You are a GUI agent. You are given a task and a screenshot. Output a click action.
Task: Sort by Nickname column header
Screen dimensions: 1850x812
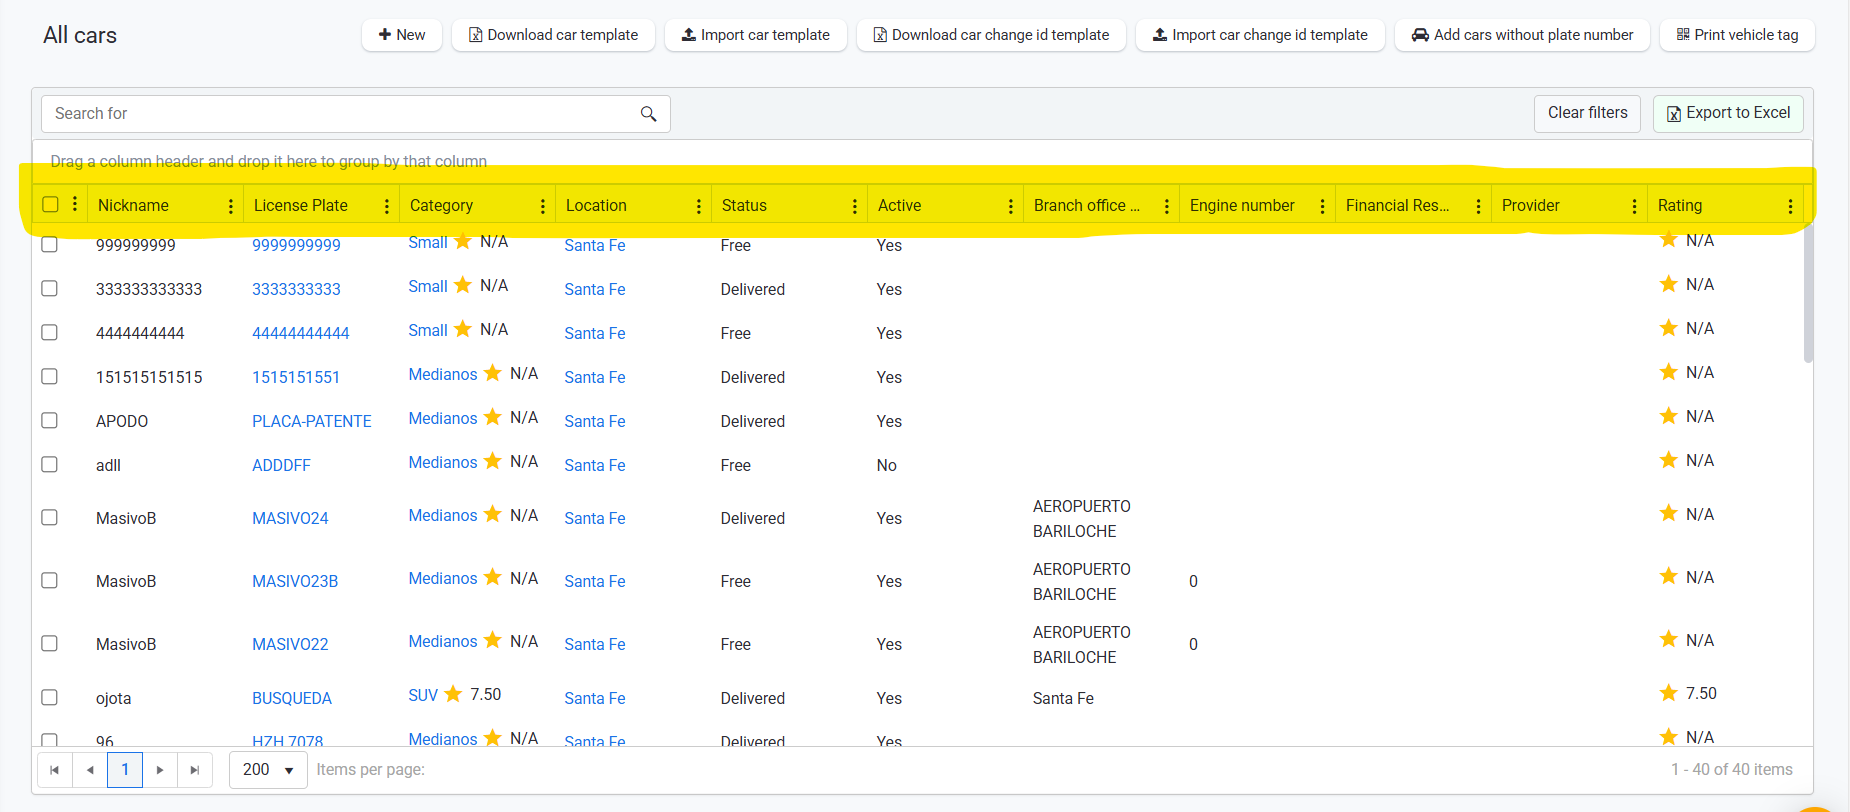(133, 206)
